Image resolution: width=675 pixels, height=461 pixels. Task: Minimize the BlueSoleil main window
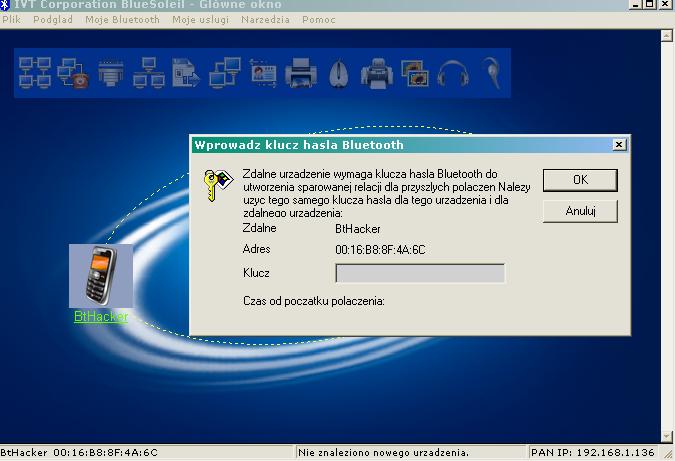tap(637, 4)
